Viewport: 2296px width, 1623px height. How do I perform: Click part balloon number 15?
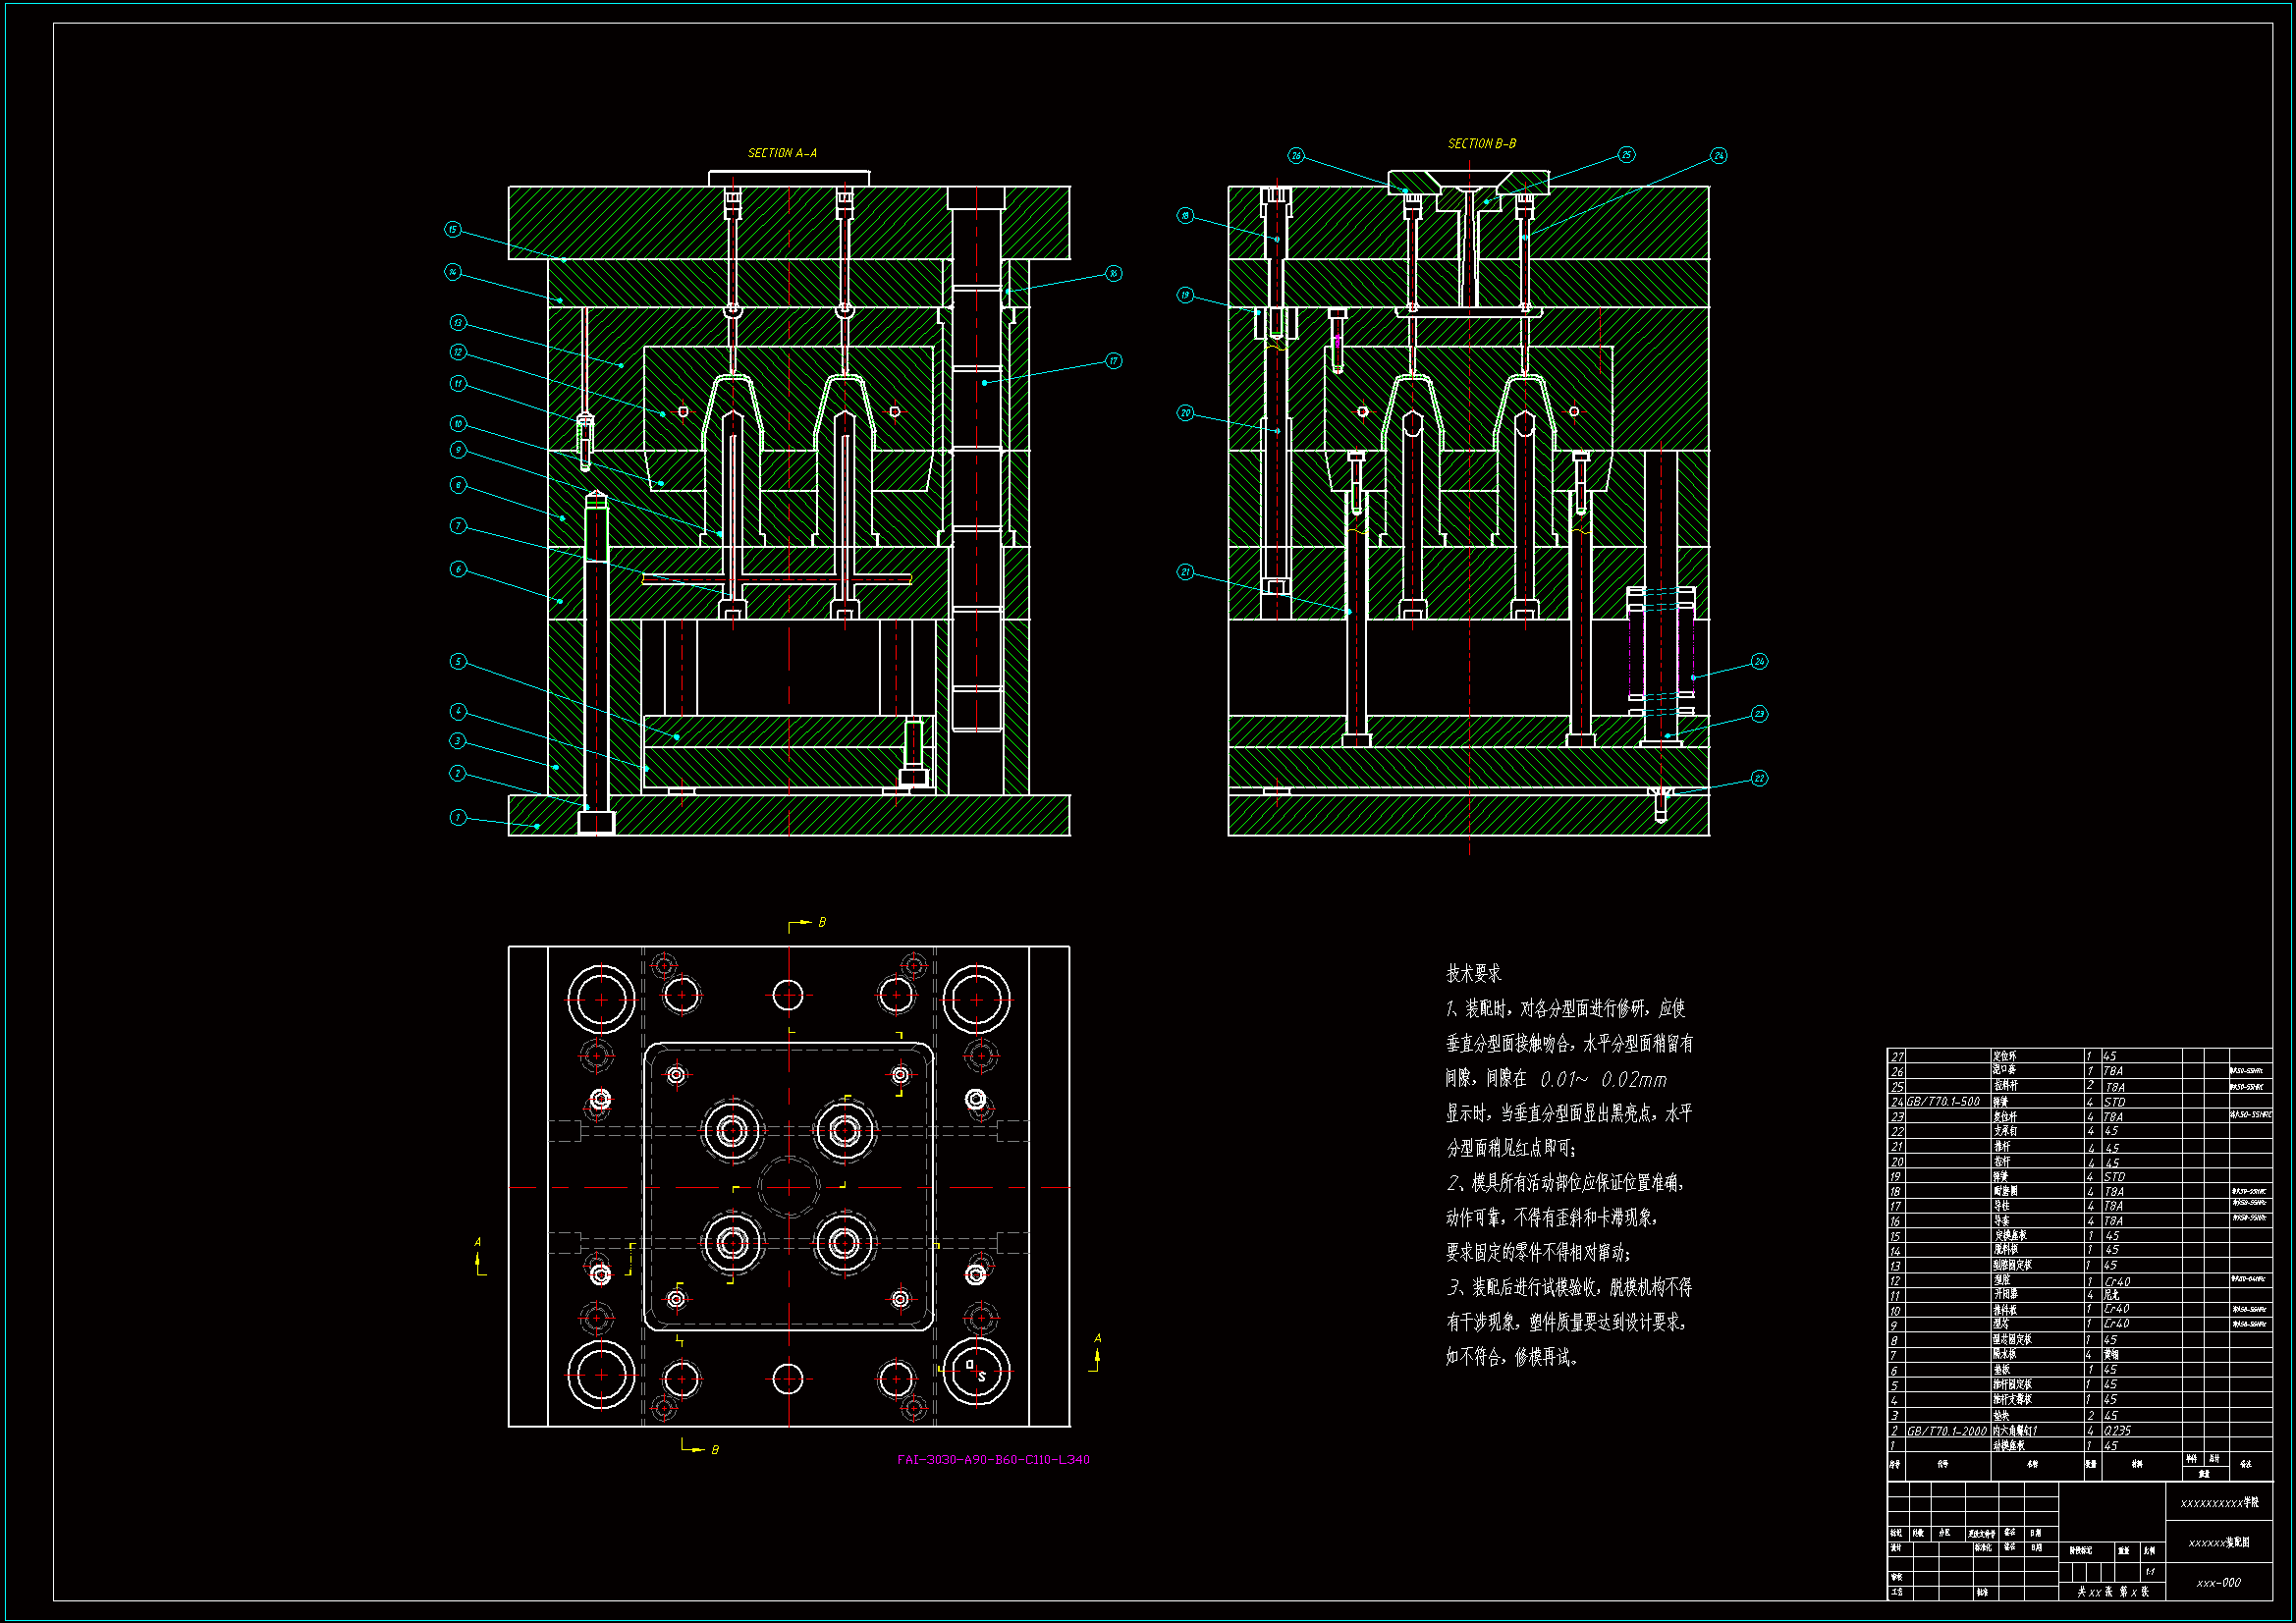pyautogui.click(x=453, y=230)
